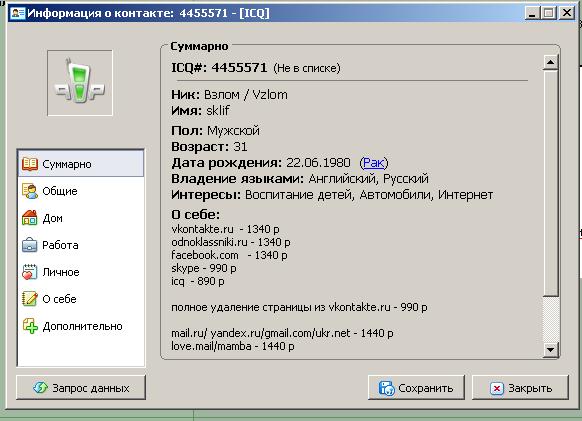Image resolution: width=582 pixels, height=421 pixels.
Task: Save contact info with Сохранить
Action: (416, 388)
